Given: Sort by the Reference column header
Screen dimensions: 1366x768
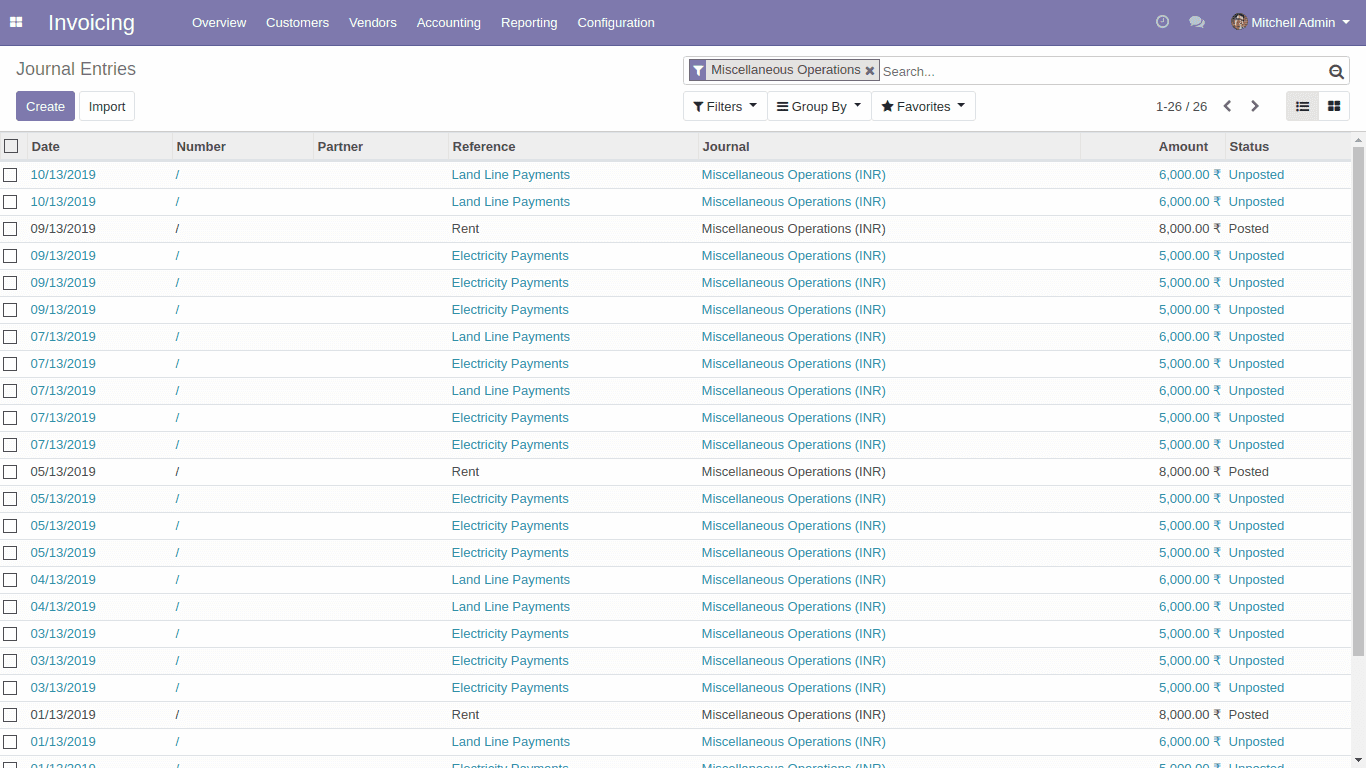Looking at the screenshot, I should pos(573,146).
